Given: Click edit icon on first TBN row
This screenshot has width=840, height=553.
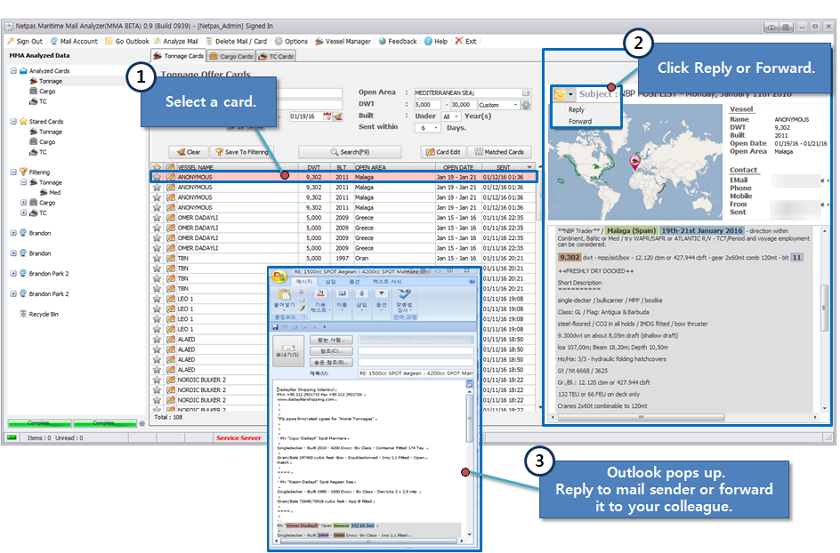Looking at the screenshot, I should click(x=170, y=258).
